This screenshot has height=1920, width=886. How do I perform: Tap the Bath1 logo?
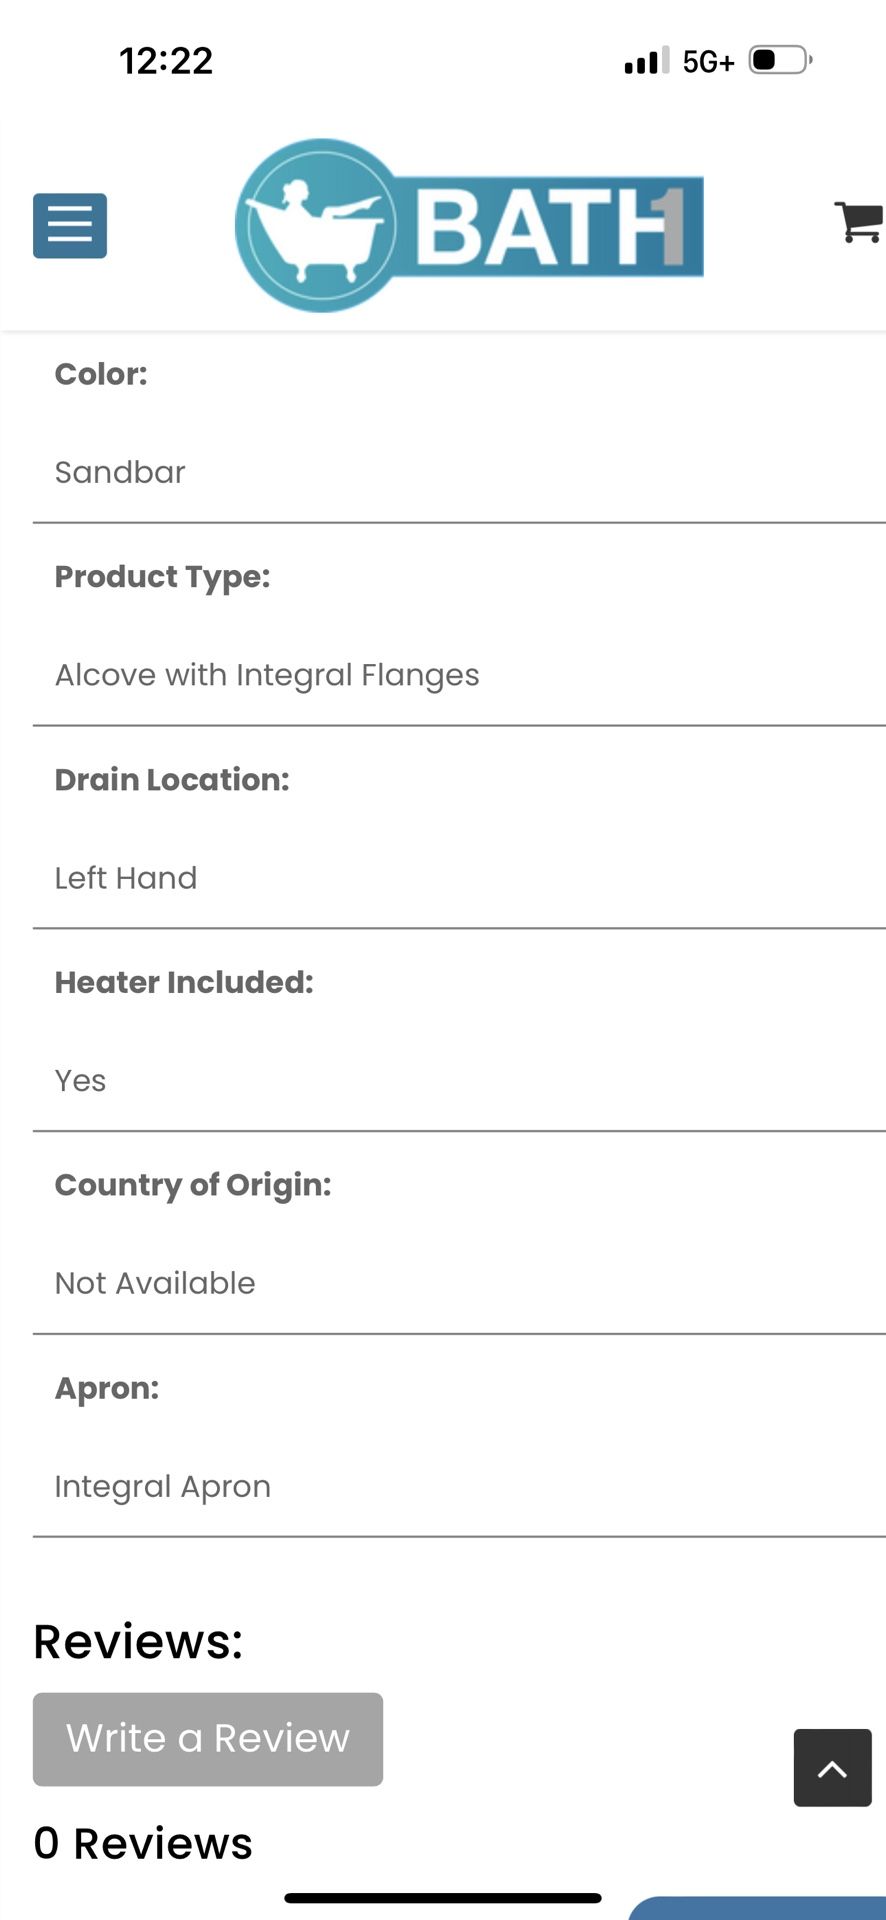pos(469,225)
